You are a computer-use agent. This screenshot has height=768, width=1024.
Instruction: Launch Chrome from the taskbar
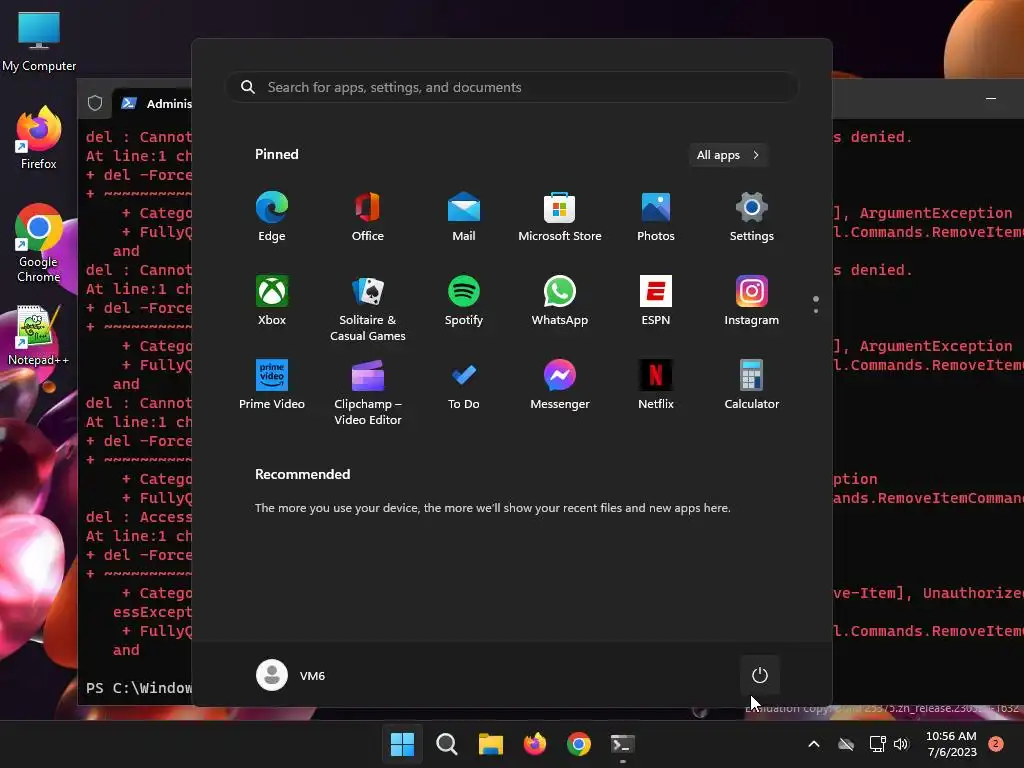[x=579, y=744]
